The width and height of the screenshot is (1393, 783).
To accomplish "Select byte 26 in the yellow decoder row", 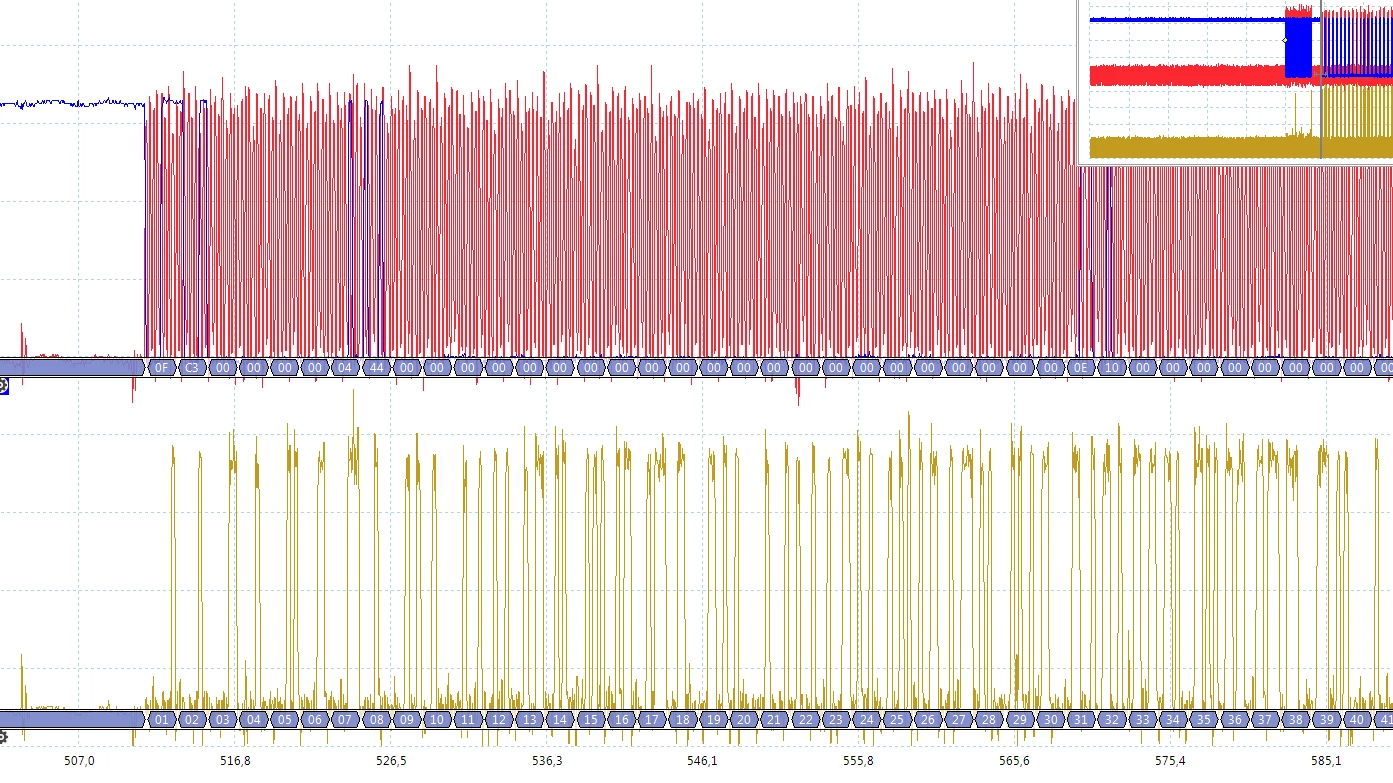I will 927,719.
